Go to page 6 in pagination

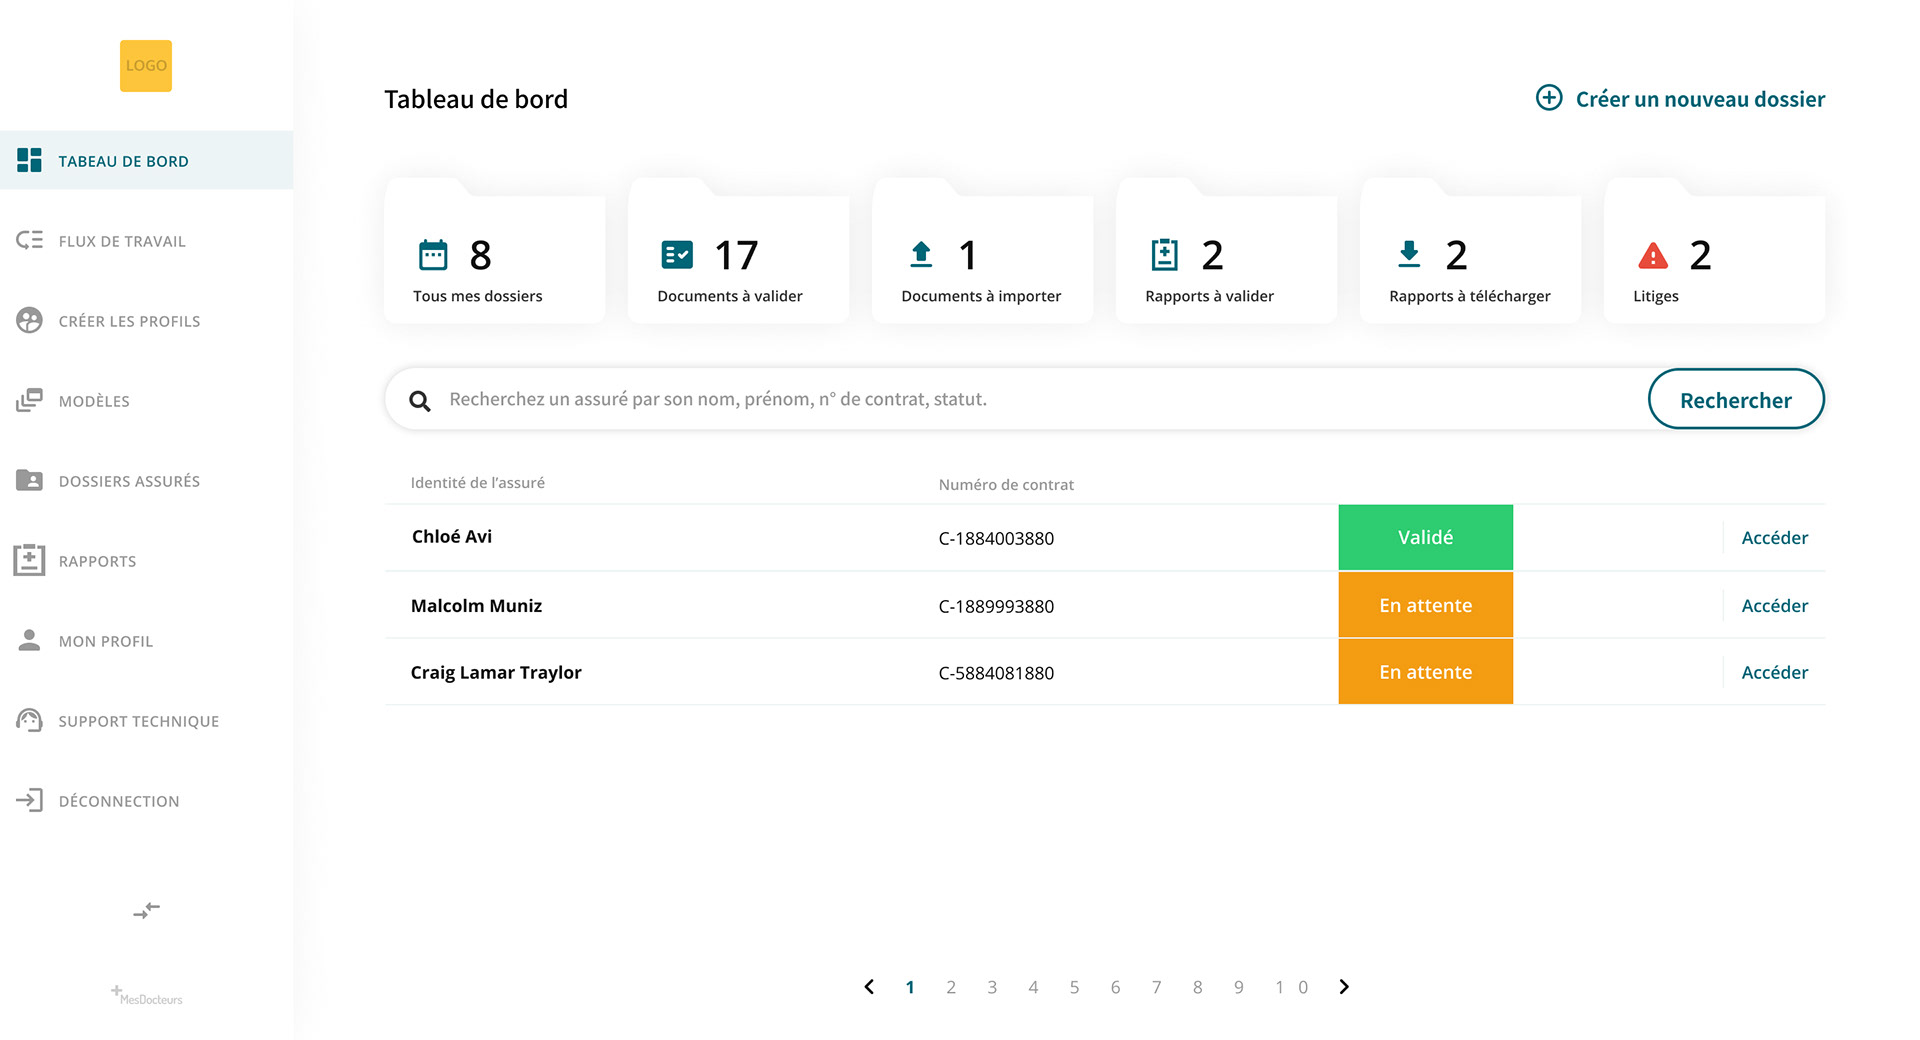(x=1115, y=988)
